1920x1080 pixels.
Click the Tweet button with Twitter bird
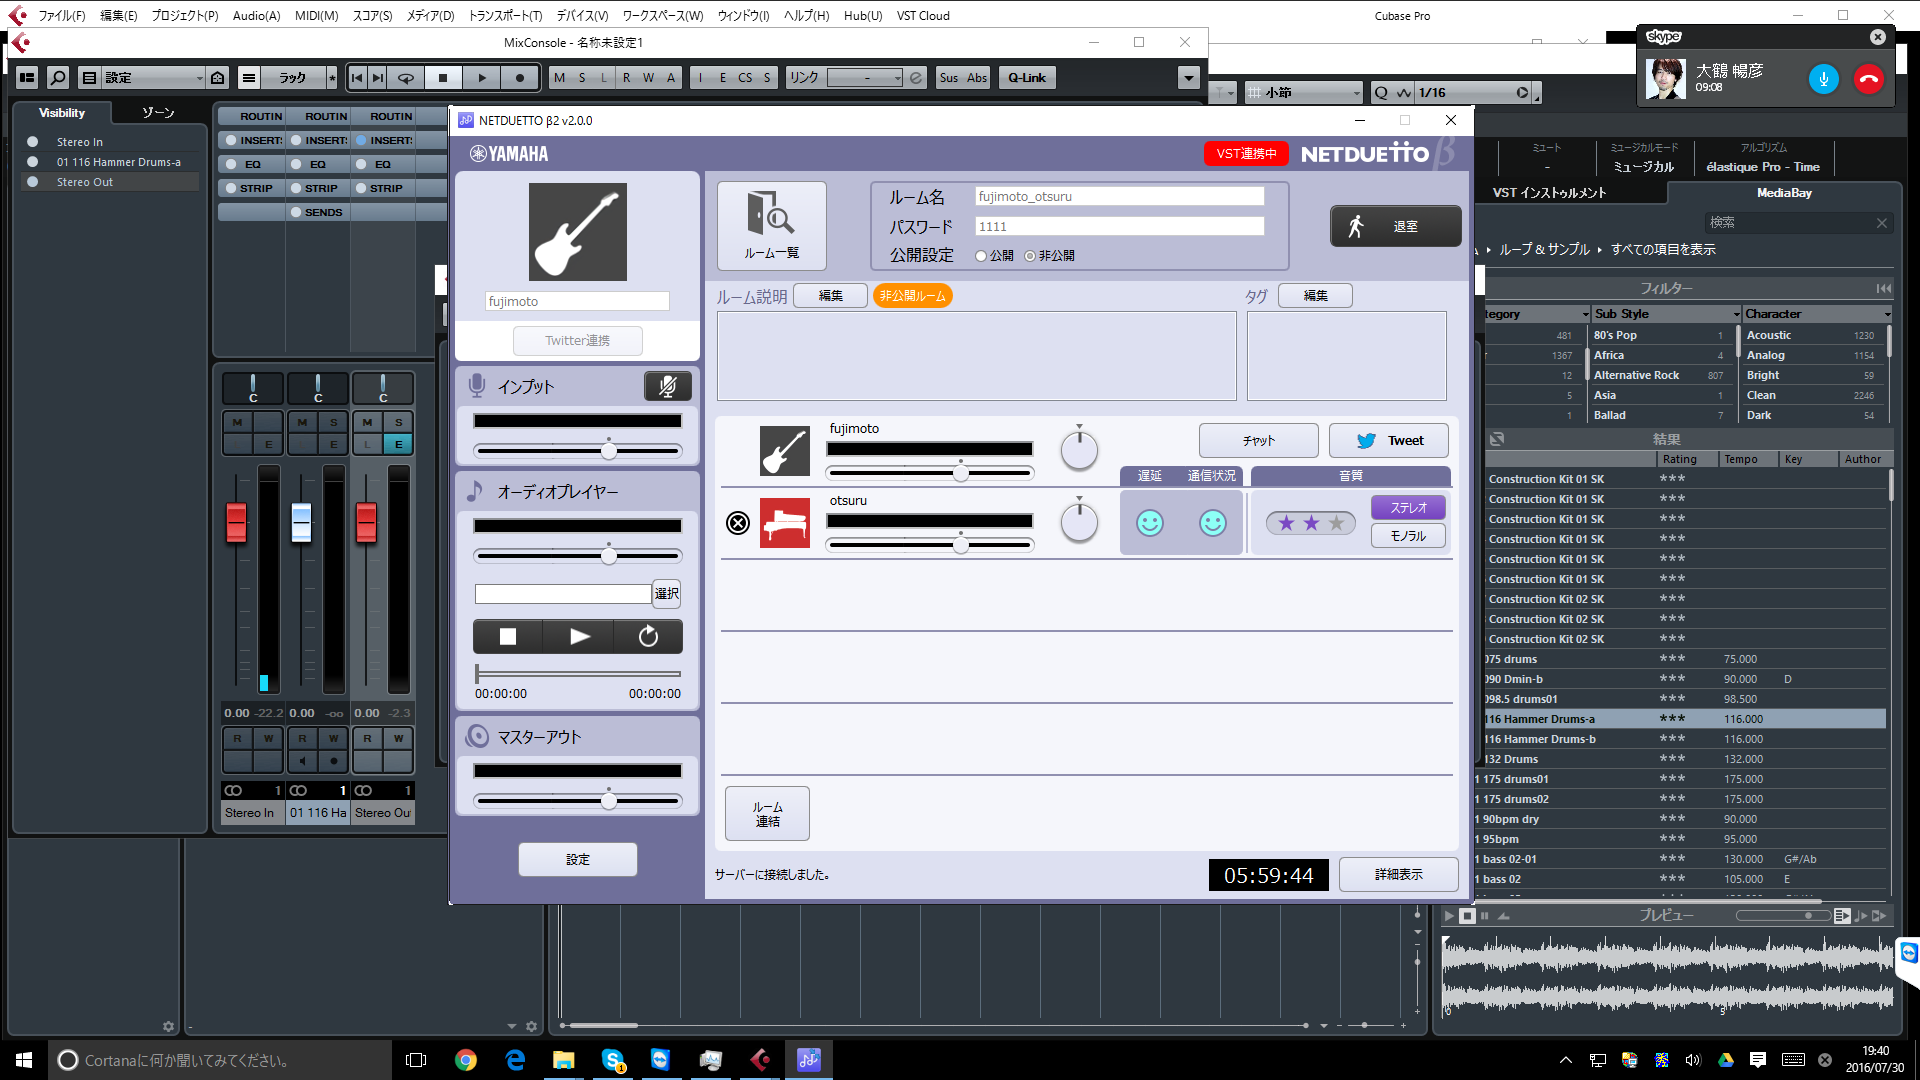(x=1389, y=440)
